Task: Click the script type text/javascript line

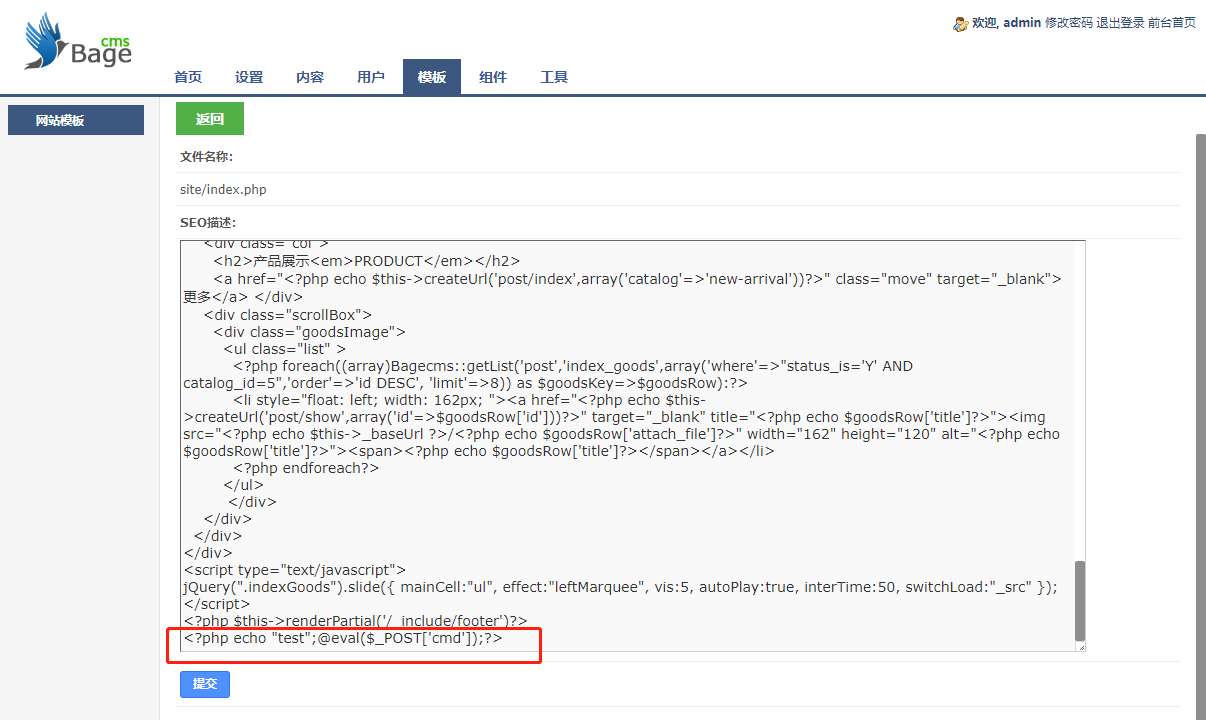Action: pos(295,570)
